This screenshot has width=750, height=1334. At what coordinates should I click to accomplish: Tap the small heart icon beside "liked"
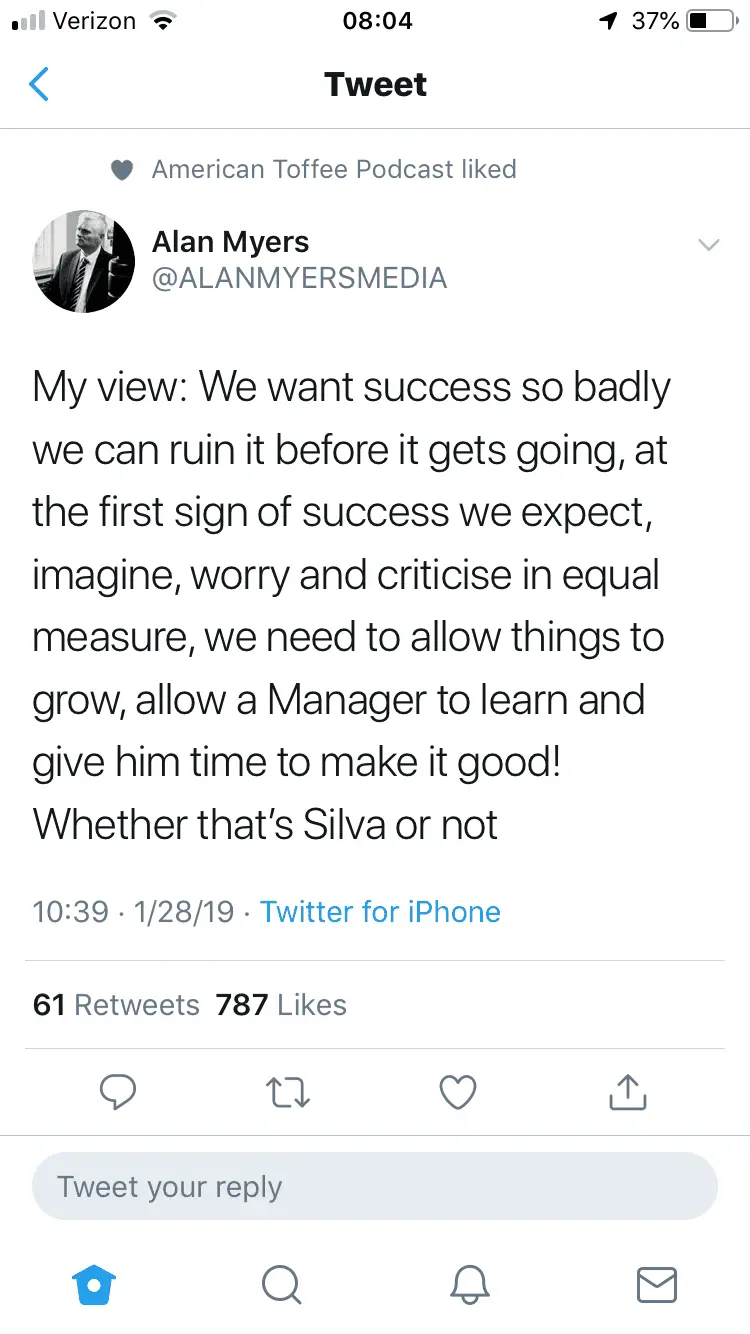point(122,171)
